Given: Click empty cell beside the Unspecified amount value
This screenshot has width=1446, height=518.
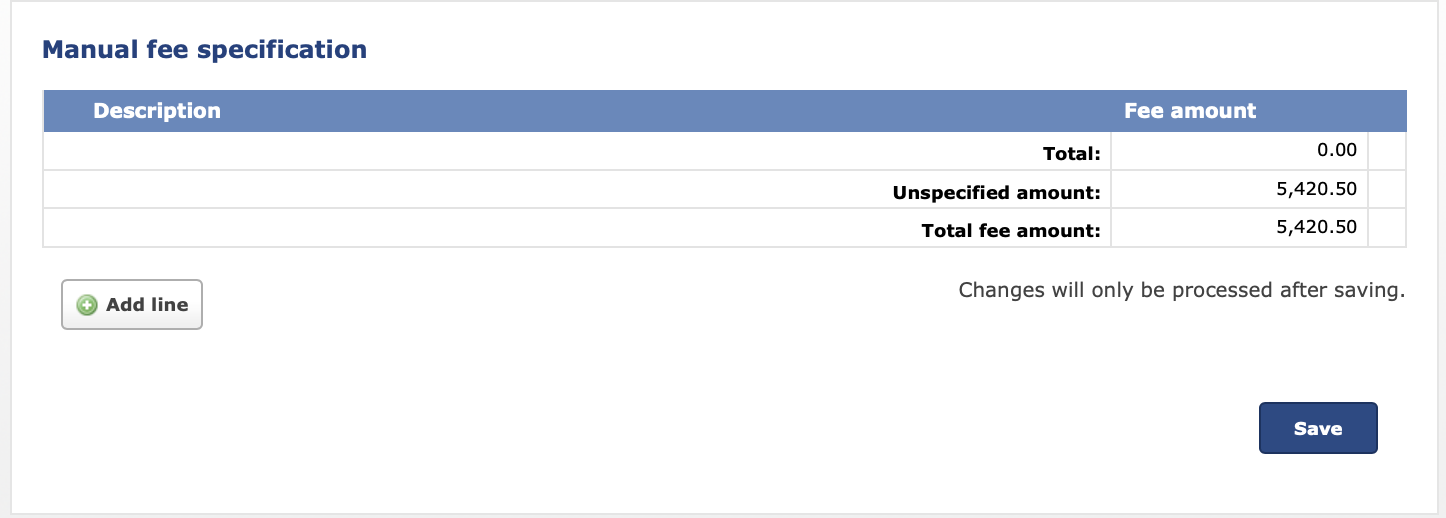Looking at the screenshot, I should point(1386,189).
